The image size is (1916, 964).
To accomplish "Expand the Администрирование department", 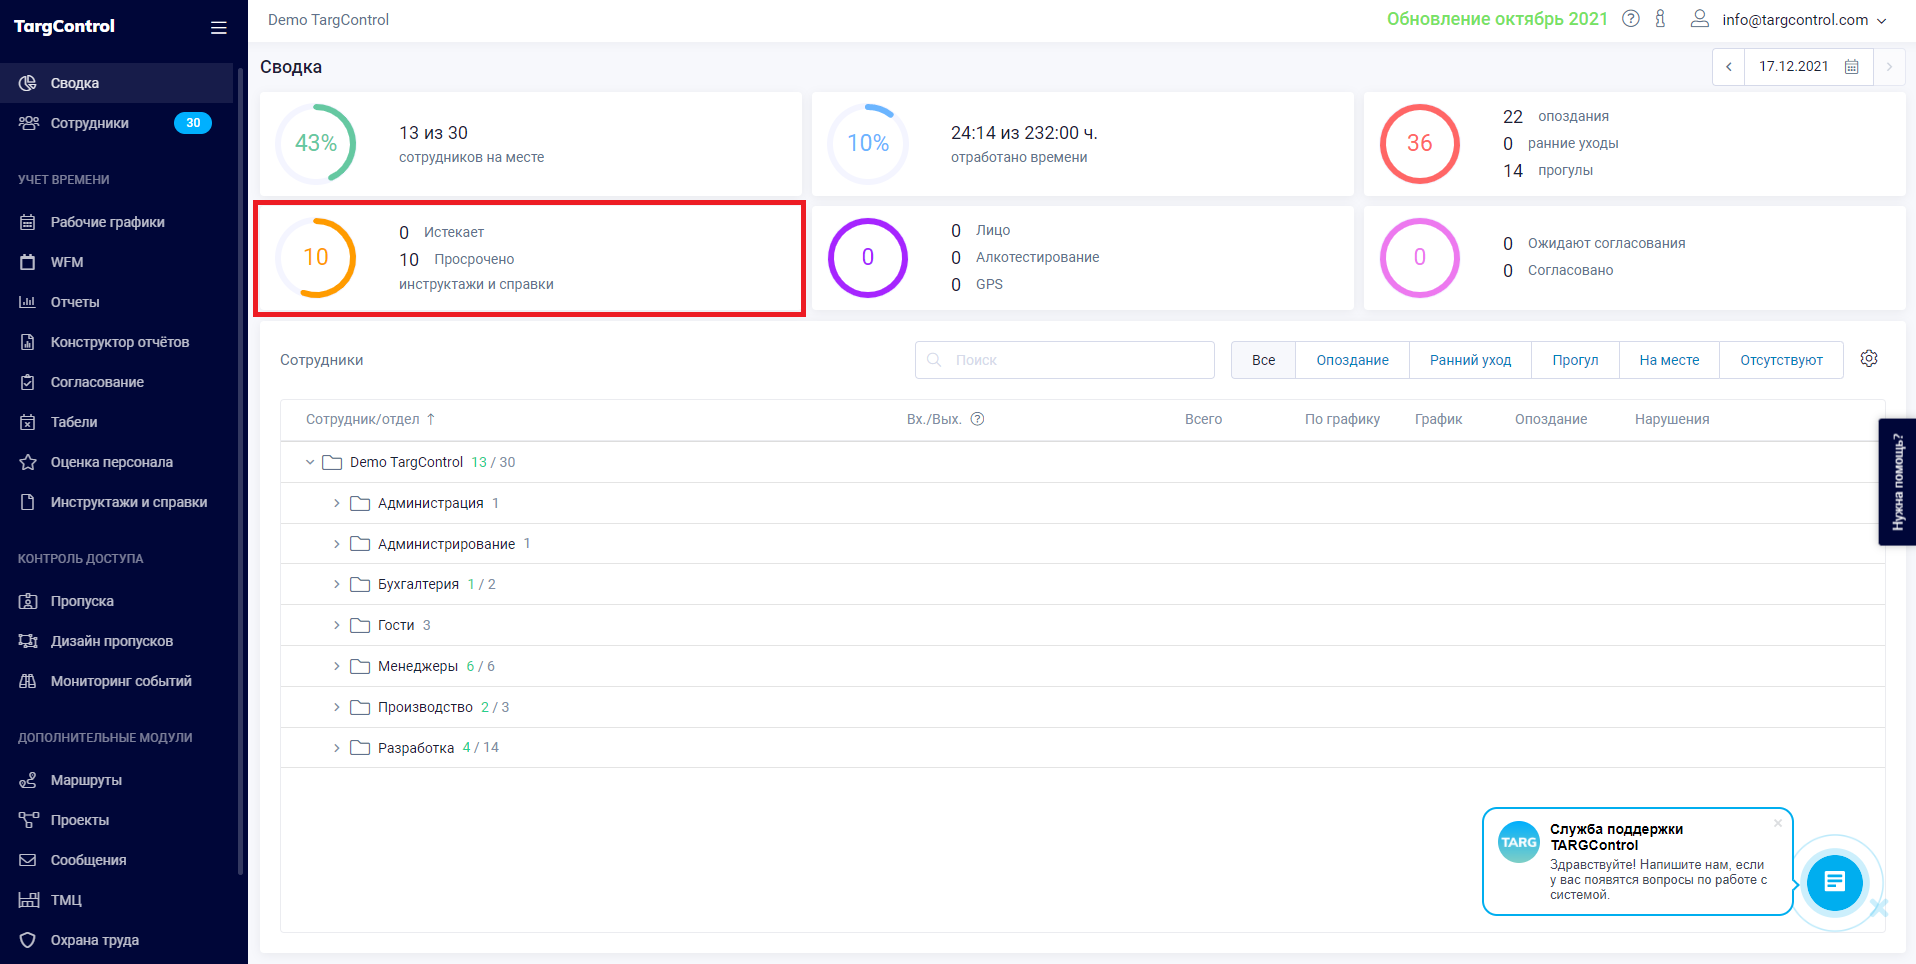I will point(337,544).
